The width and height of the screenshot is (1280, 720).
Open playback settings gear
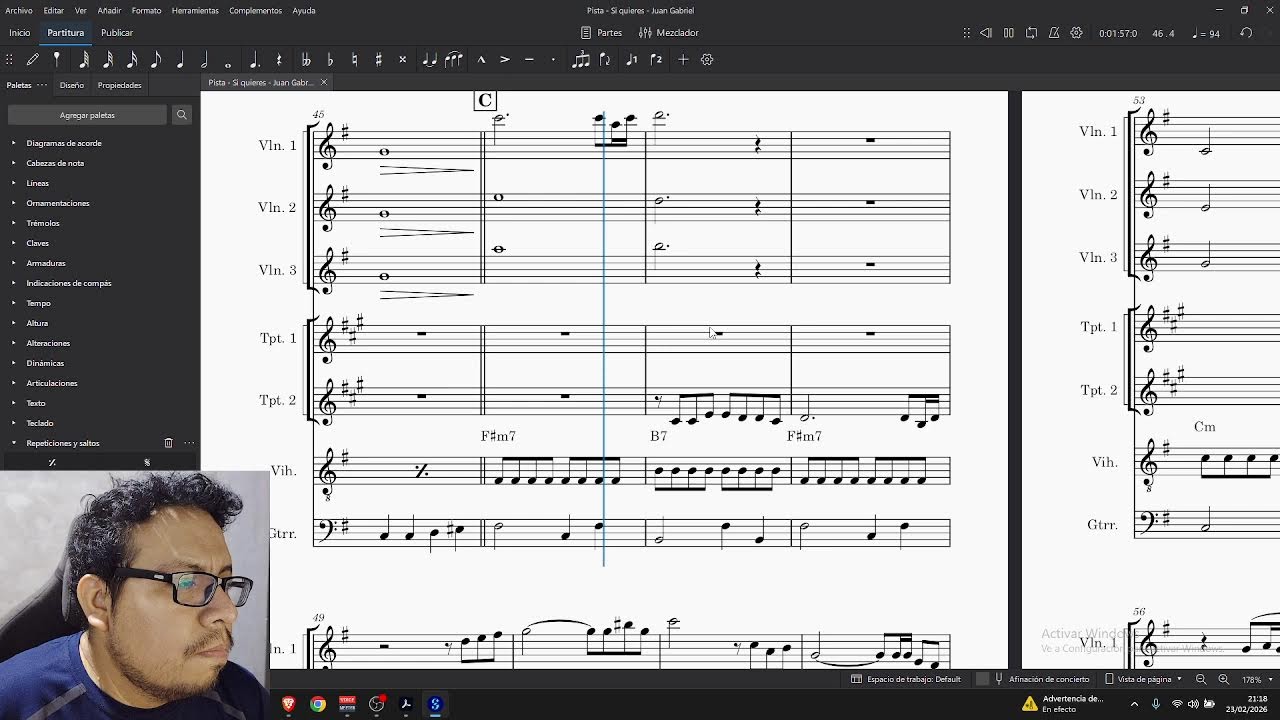point(1077,33)
